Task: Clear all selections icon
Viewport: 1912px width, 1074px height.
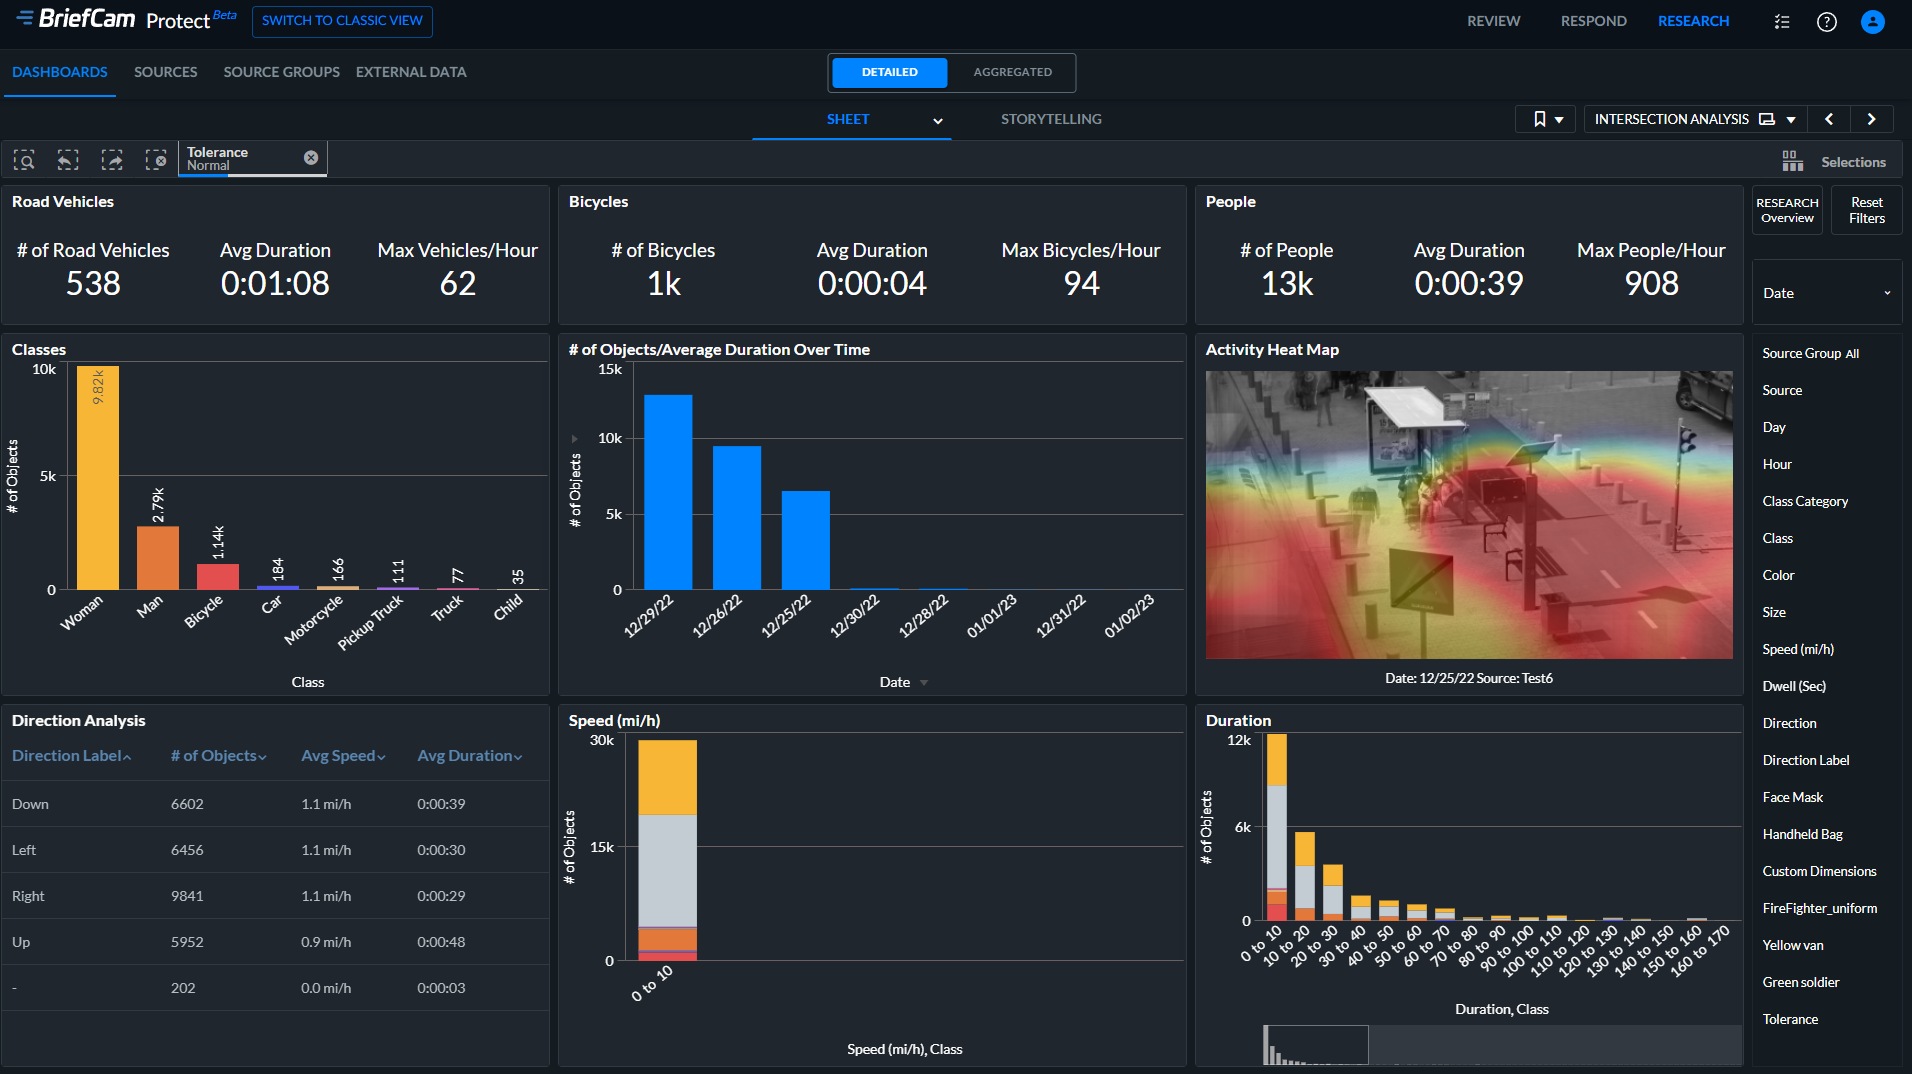Action: click(x=156, y=160)
